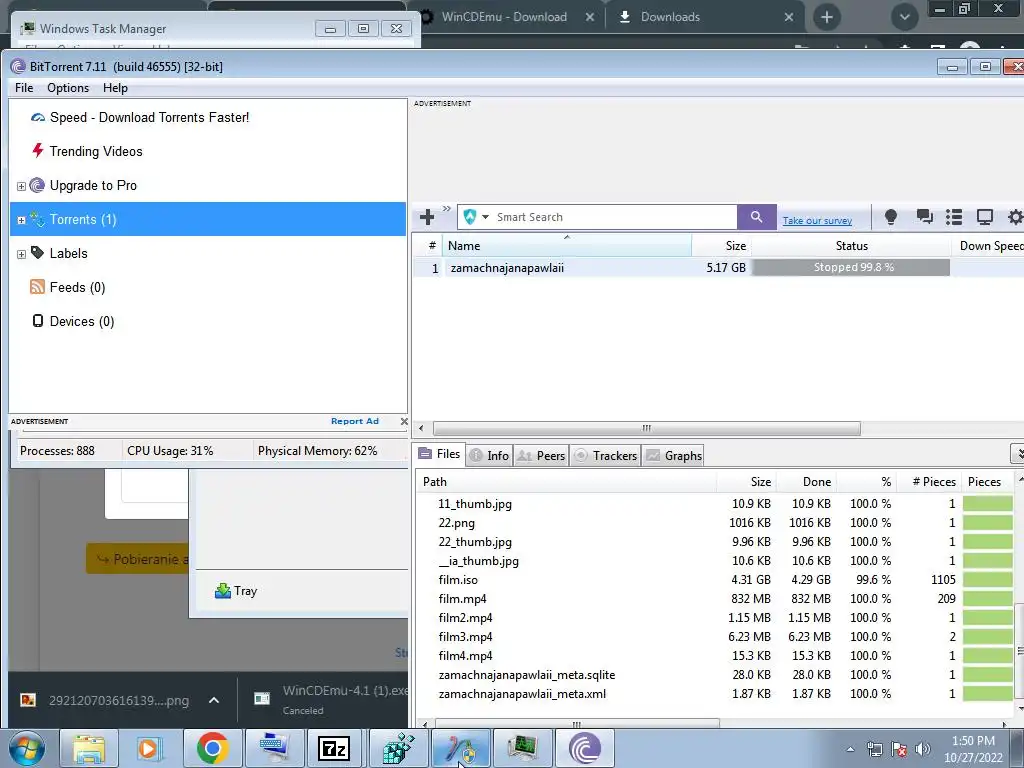Select the 22.png file row
This screenshot has height=768, width=1024.
pos(716,522)
